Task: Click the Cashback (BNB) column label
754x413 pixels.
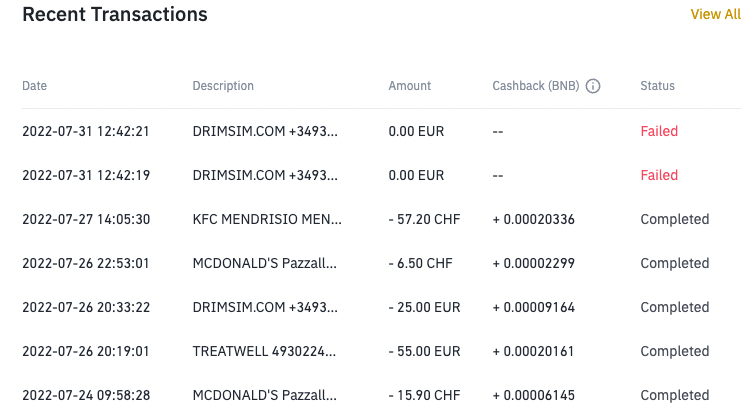Action: [536, 86]
